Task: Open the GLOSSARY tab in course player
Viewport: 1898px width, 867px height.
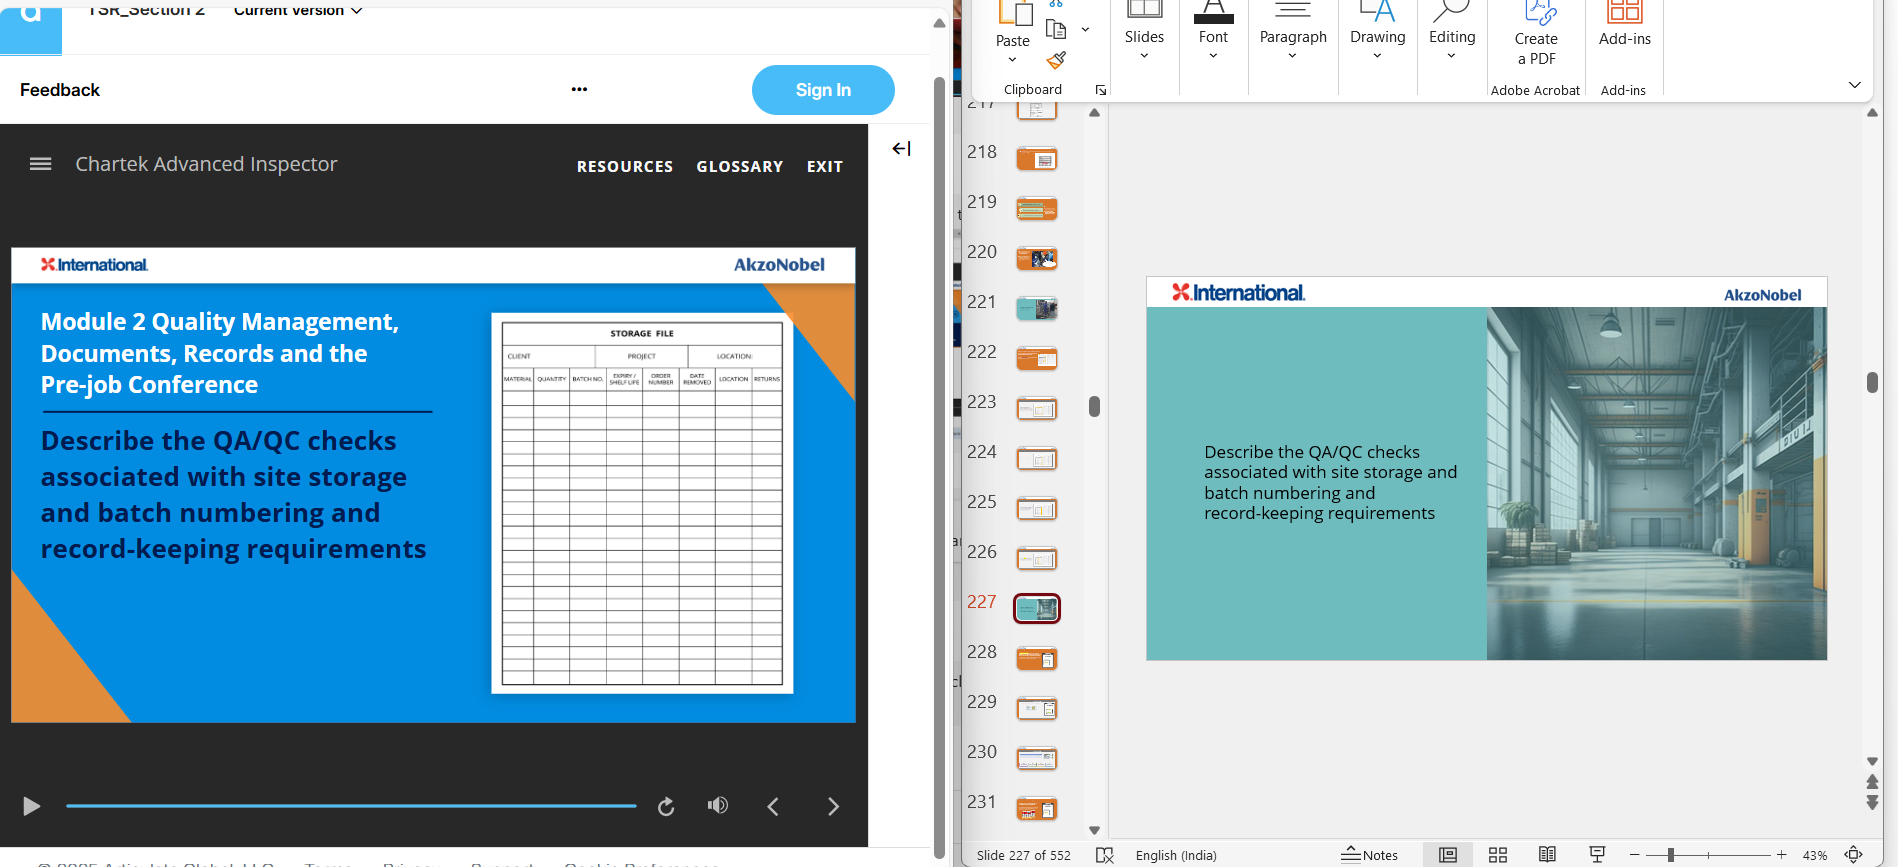Action: click(740, 167)
